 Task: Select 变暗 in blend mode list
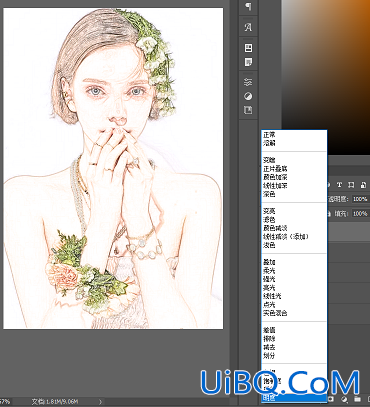pyautogui.click(x=269, y=160)
